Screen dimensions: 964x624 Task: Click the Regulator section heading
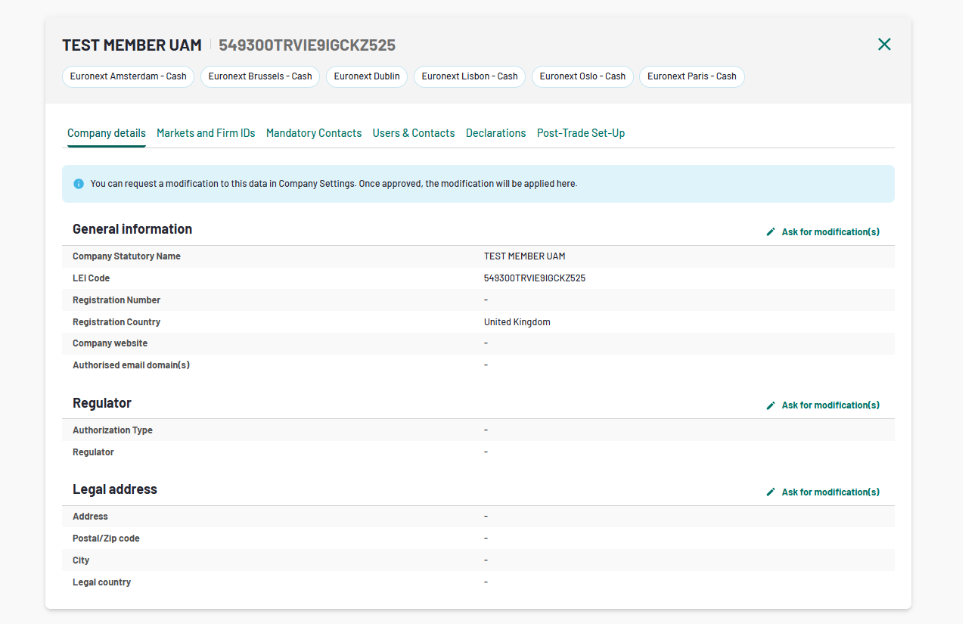[x=102, y=403]
